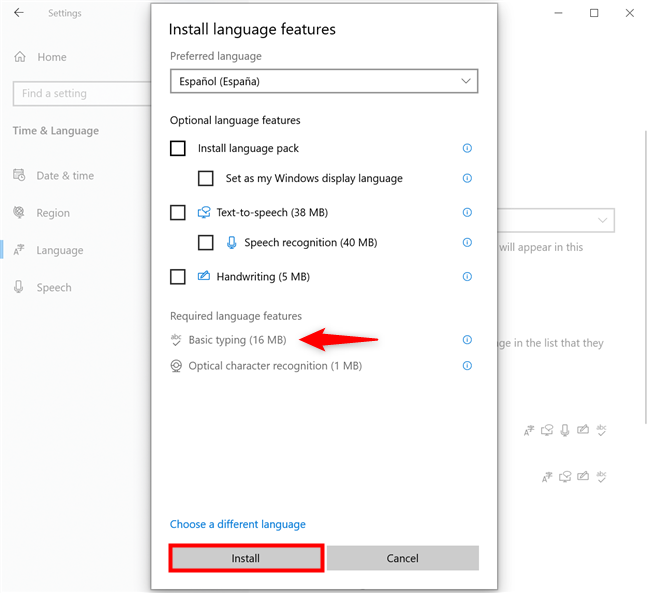
Task: Click the Basic typing abc icon
Action: [176, 340]
